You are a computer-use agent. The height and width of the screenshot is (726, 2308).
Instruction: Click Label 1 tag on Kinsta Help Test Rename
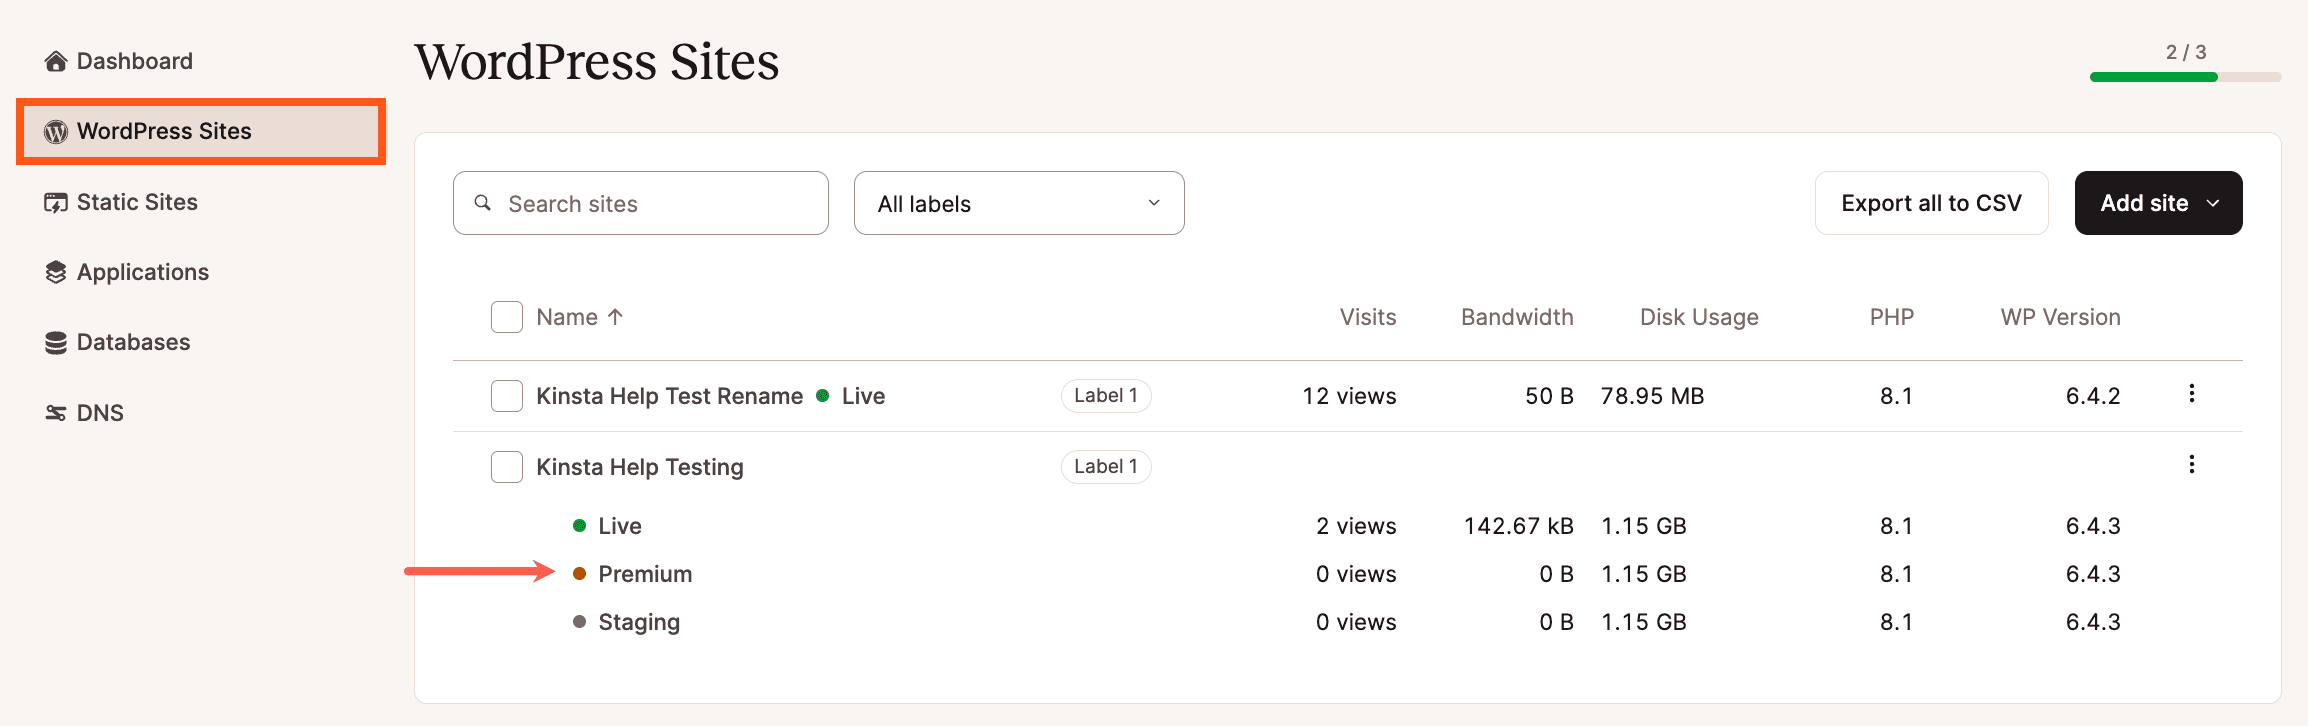tap(1106, 396)
